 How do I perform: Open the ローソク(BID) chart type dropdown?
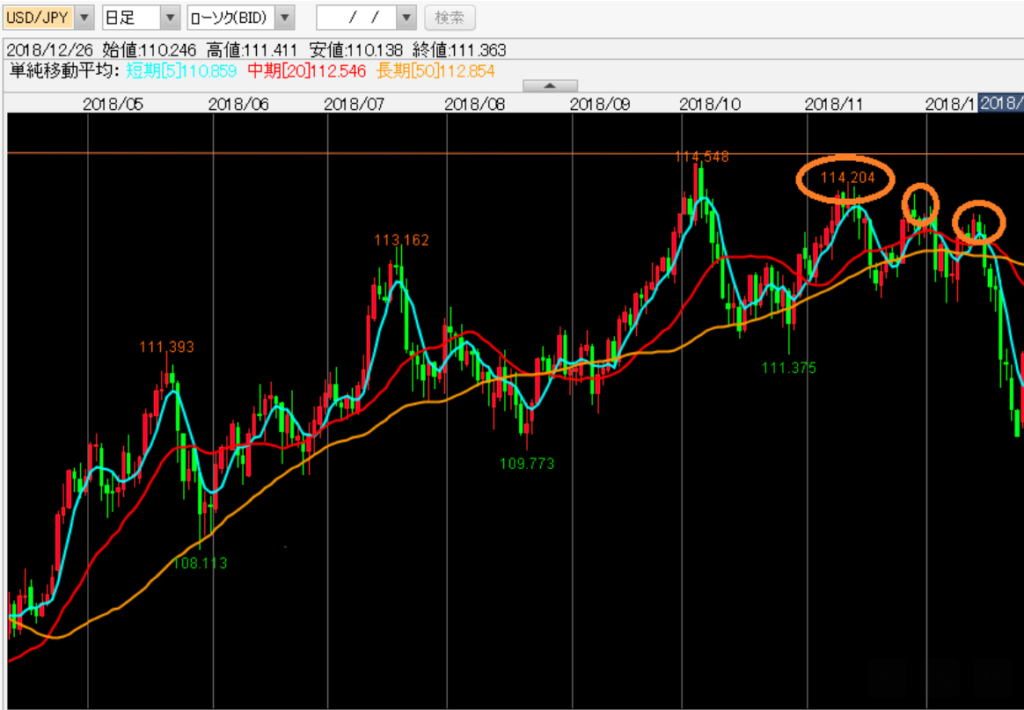click(285, 17)
